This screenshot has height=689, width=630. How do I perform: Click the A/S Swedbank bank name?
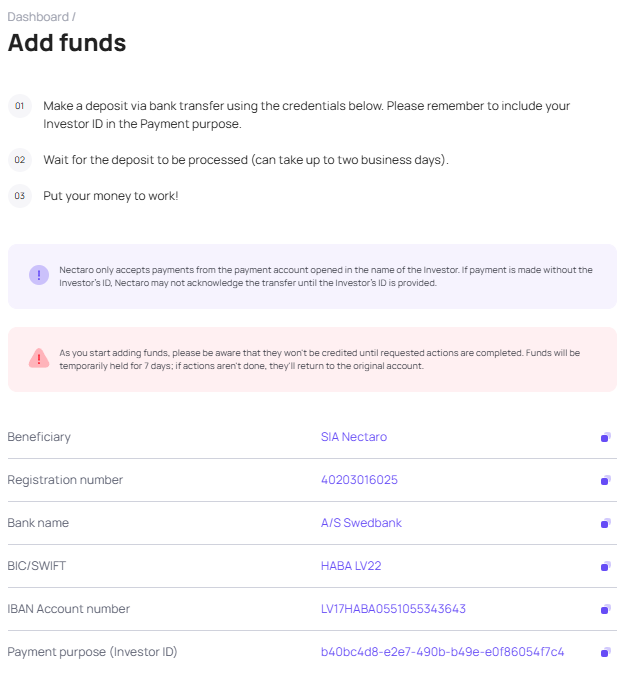click(361, 523)
